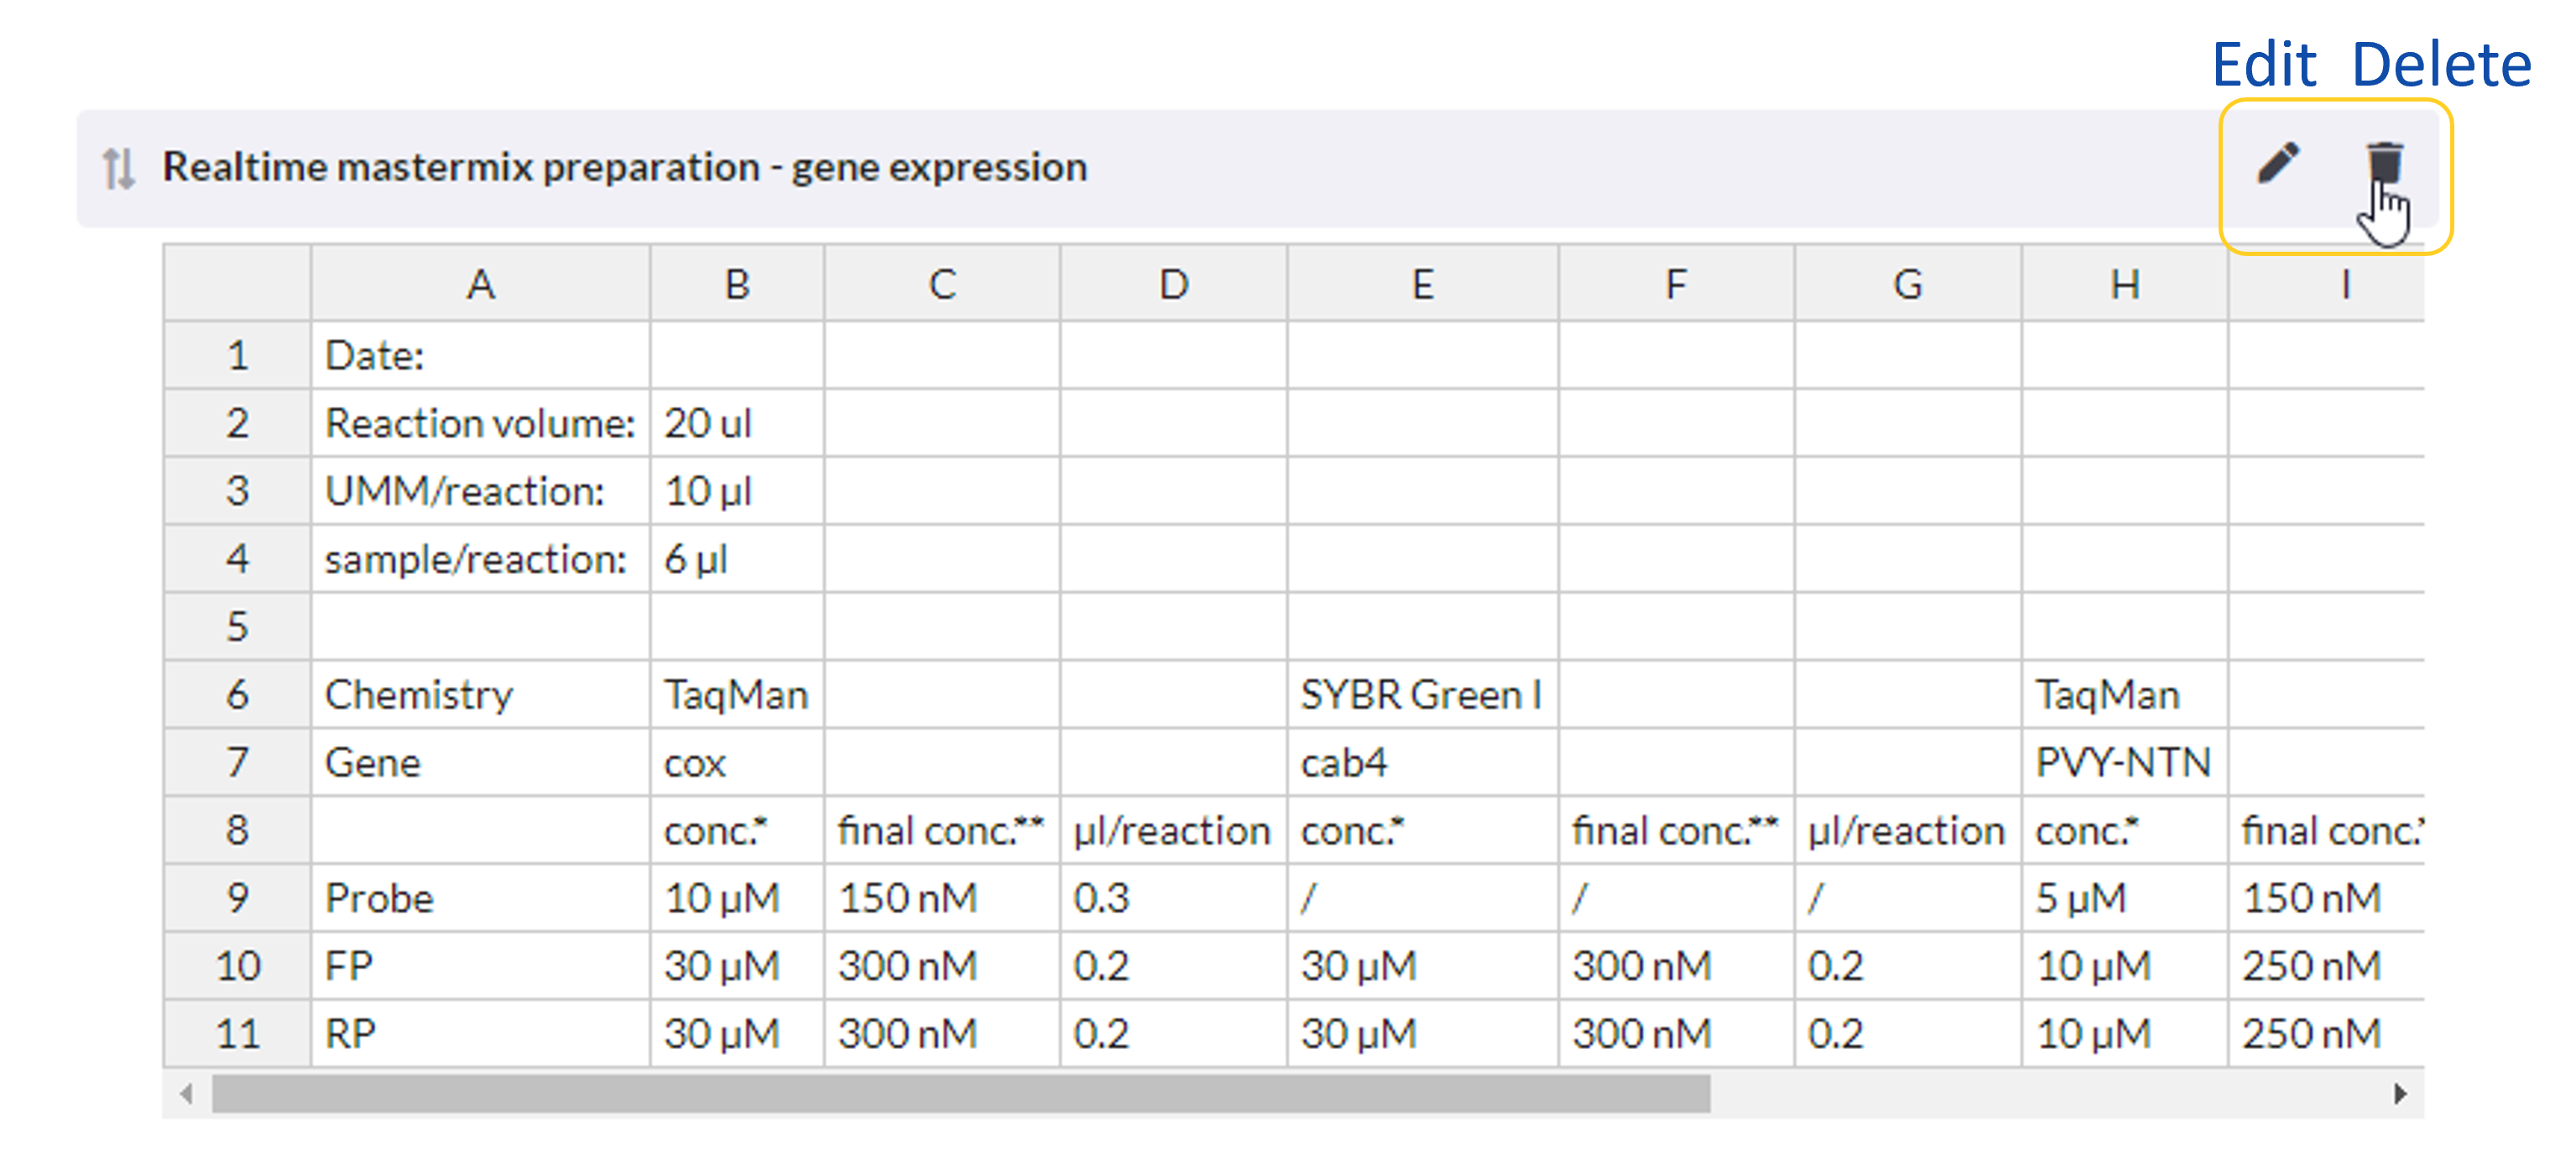Click the 'cab4' gene cell

[1422, 762]
